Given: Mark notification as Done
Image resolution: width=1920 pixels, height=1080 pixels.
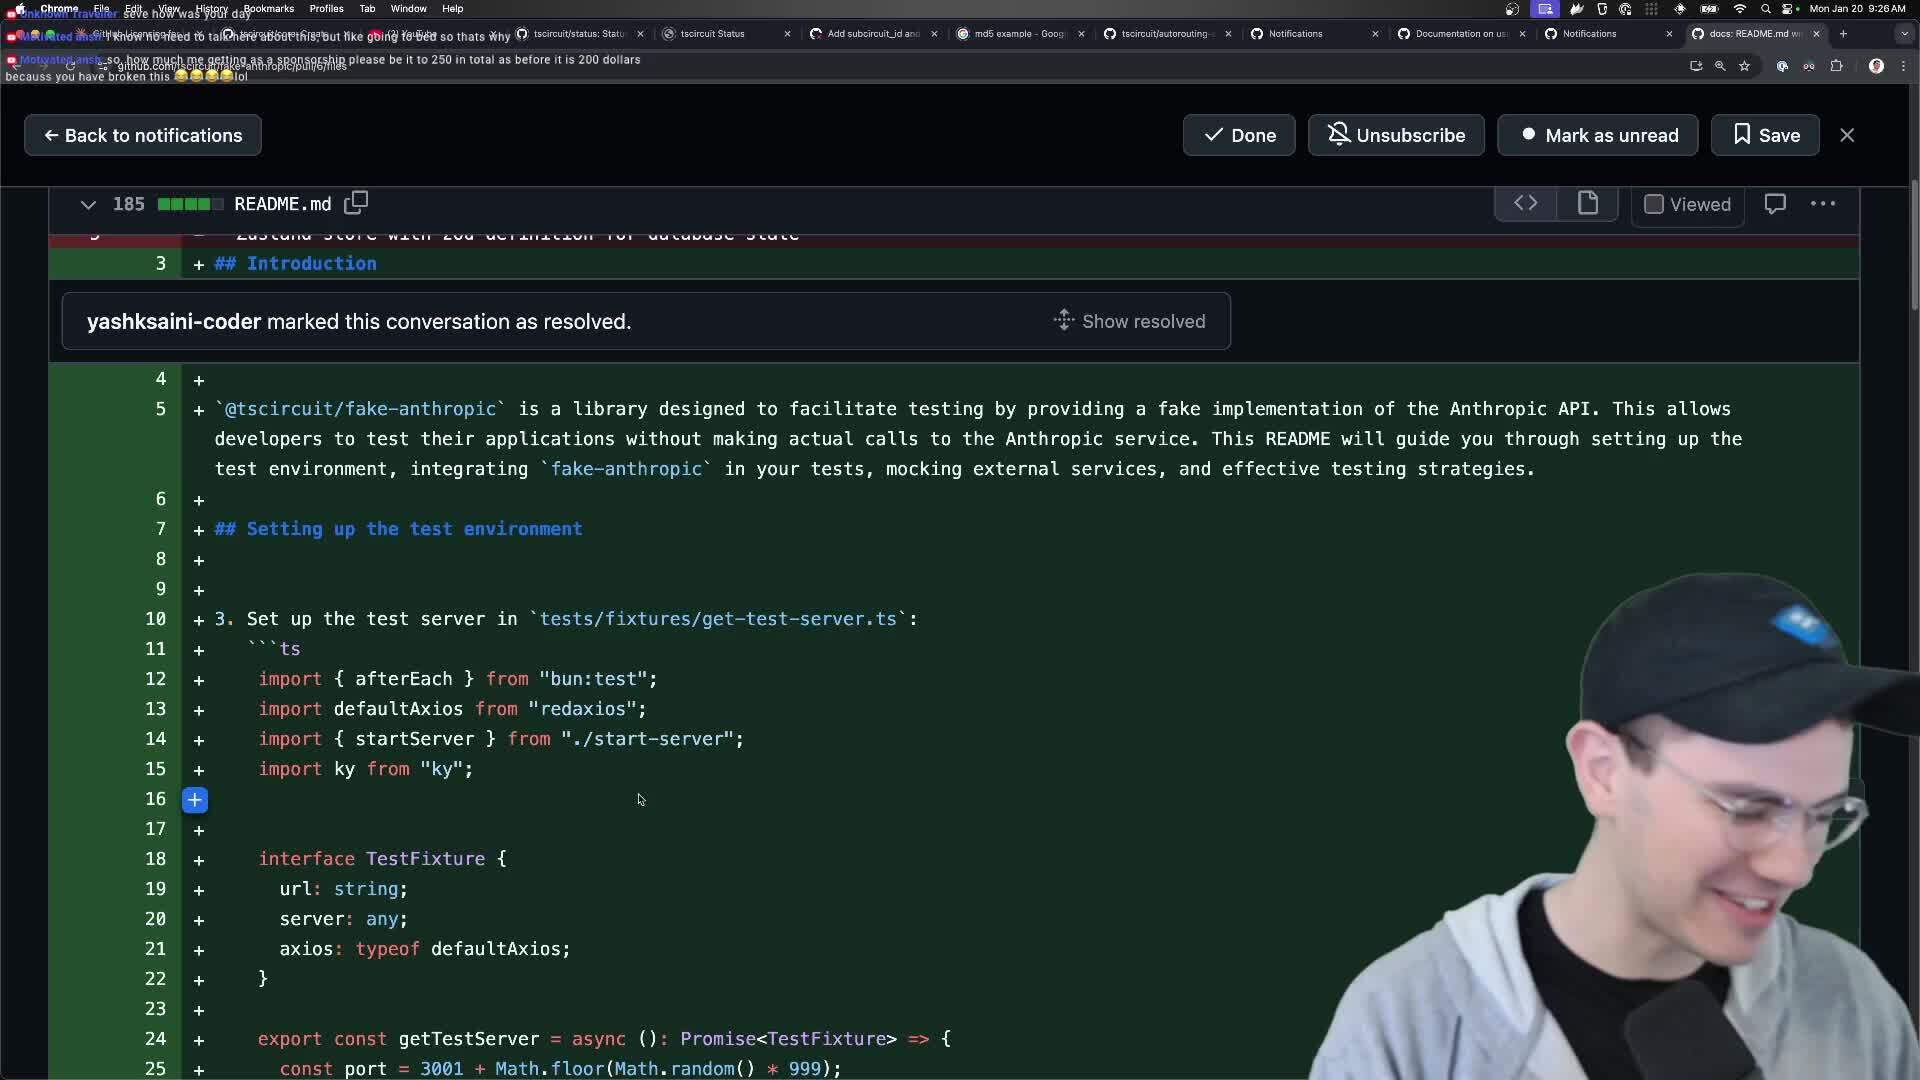Looking at the screenshot, I should click(1239, 135).
